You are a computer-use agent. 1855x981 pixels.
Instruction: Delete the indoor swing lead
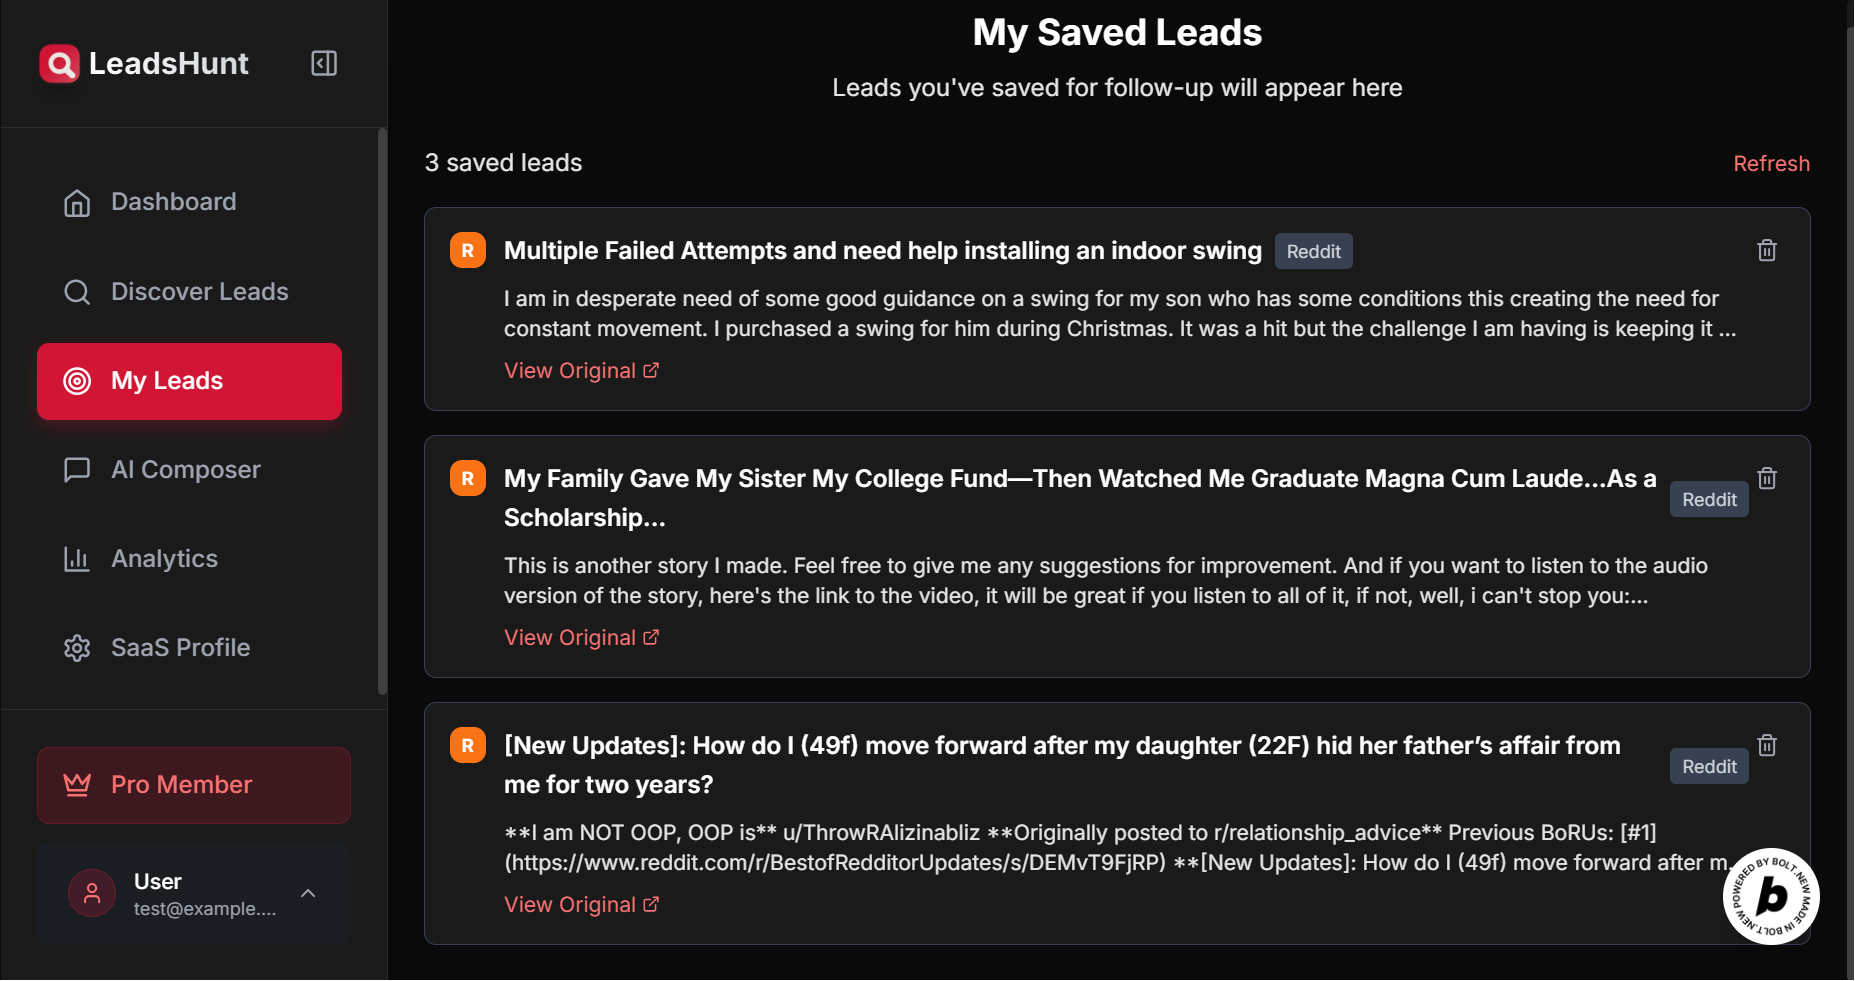pyautogui.click(x=1767, y=250)
